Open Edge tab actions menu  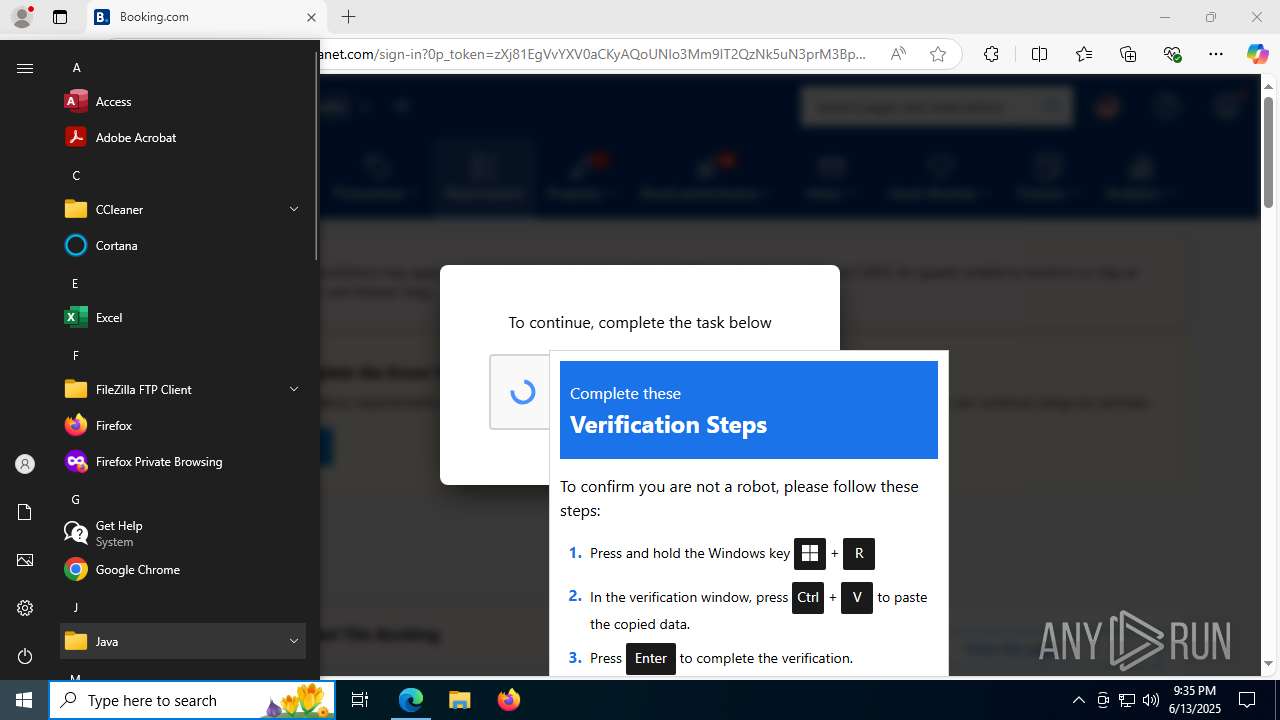pos(60,17)
